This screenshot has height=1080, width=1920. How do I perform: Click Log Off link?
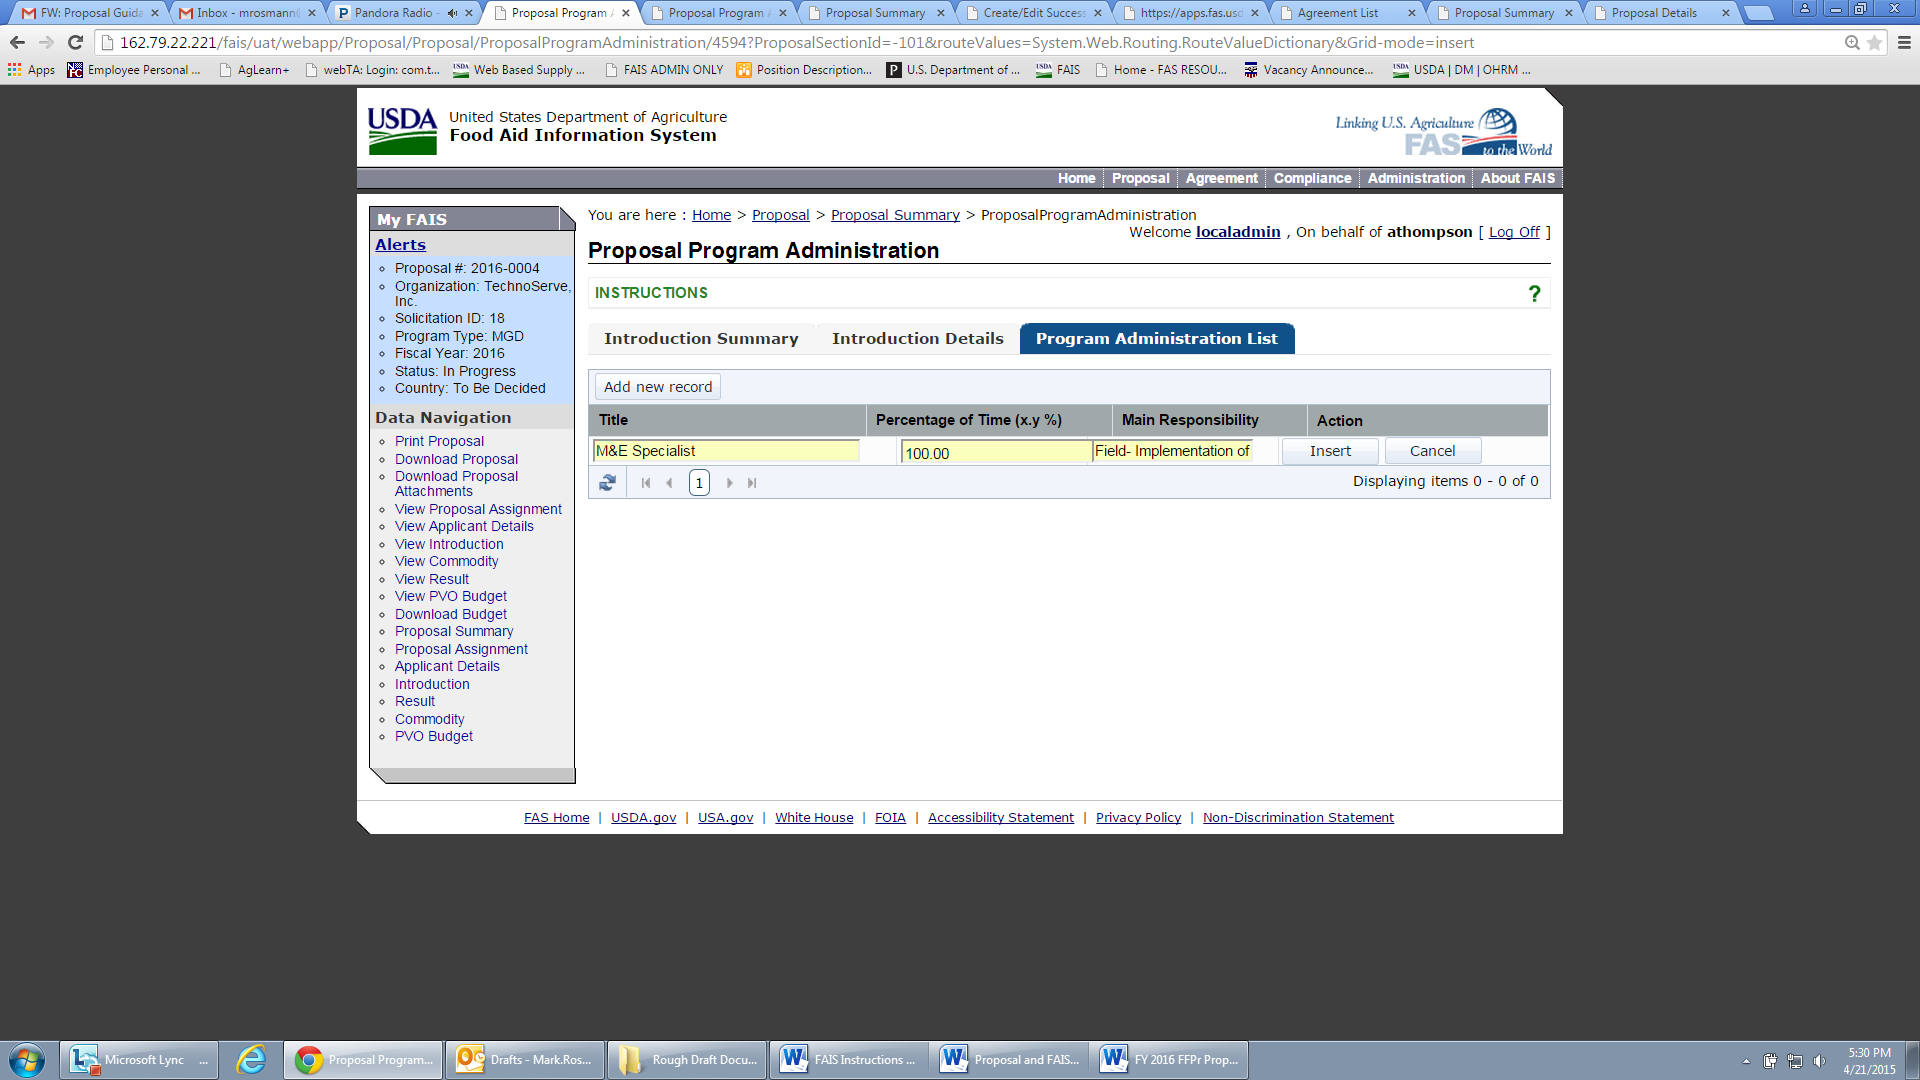[1513, 232]
